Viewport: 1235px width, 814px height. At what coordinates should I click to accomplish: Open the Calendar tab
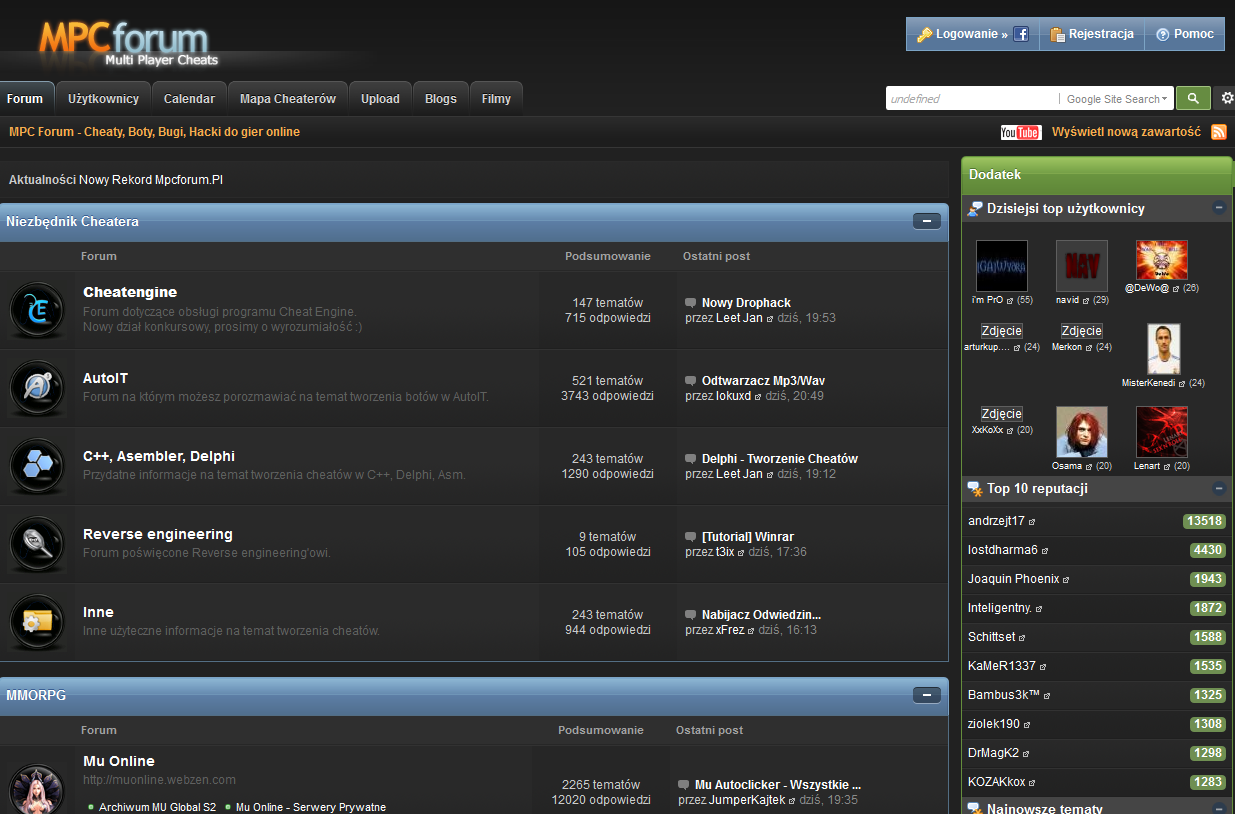pos(189,99)
